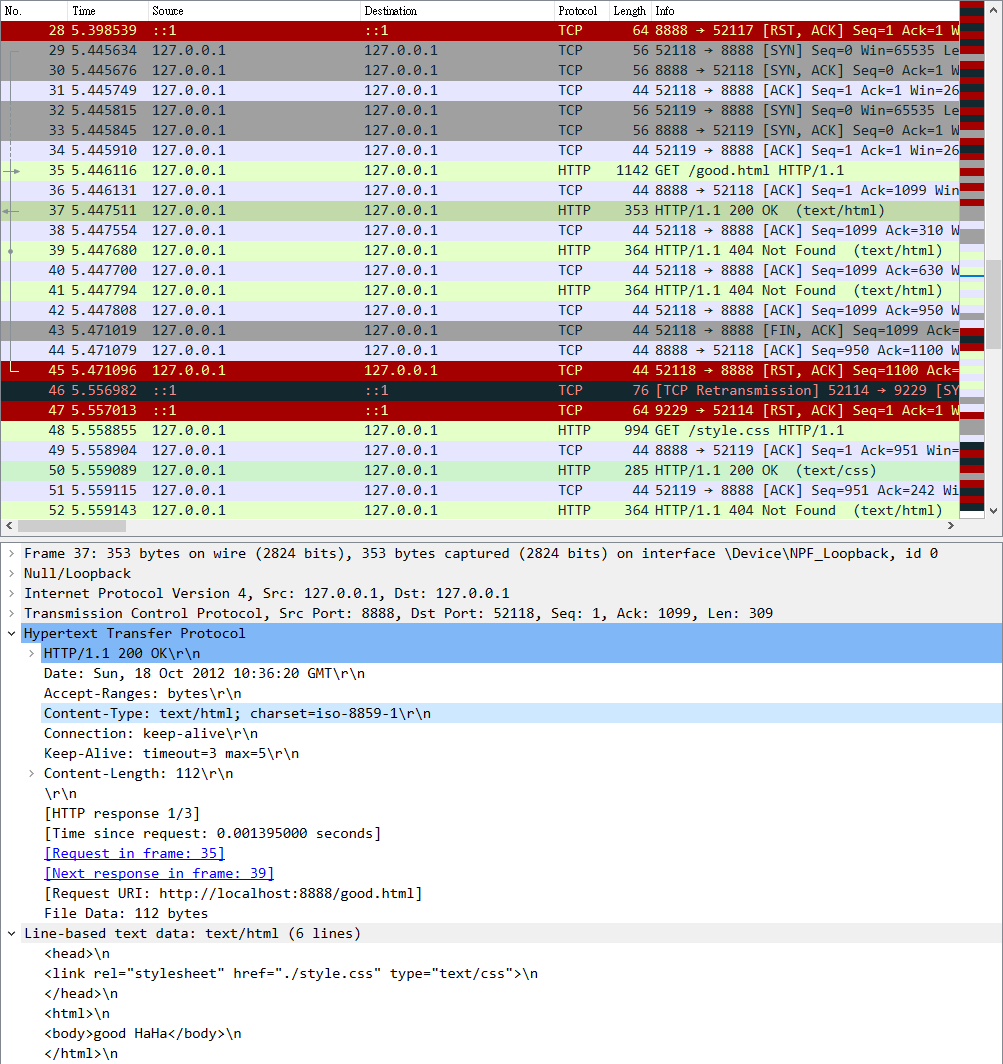Screen dimensions: 1003x1064
Task: Select packet 33 row
Action: point(480,130)
